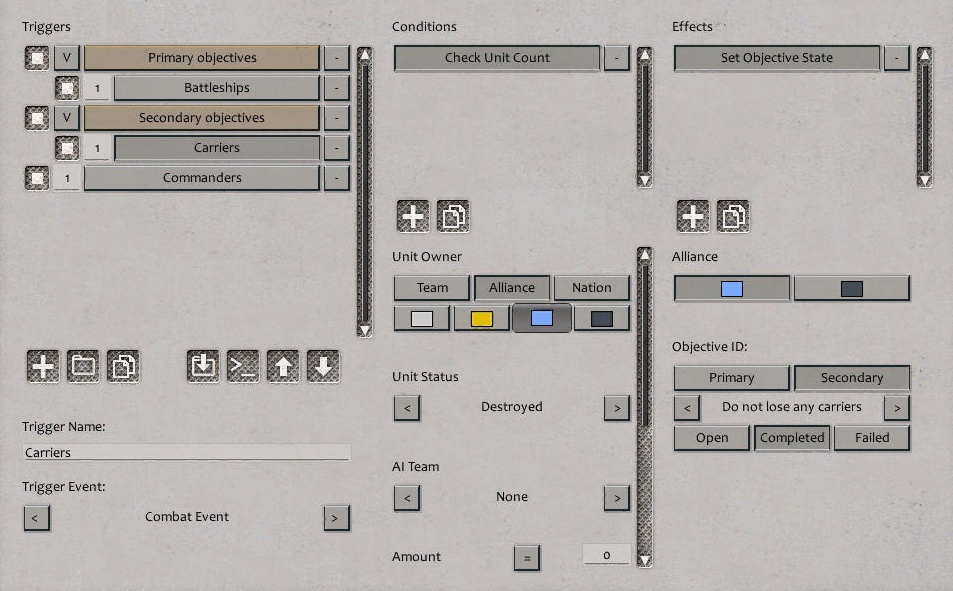Click the Trigger Name text field
The width and height of the screenshot is (953, 591).
click(186, 451)
